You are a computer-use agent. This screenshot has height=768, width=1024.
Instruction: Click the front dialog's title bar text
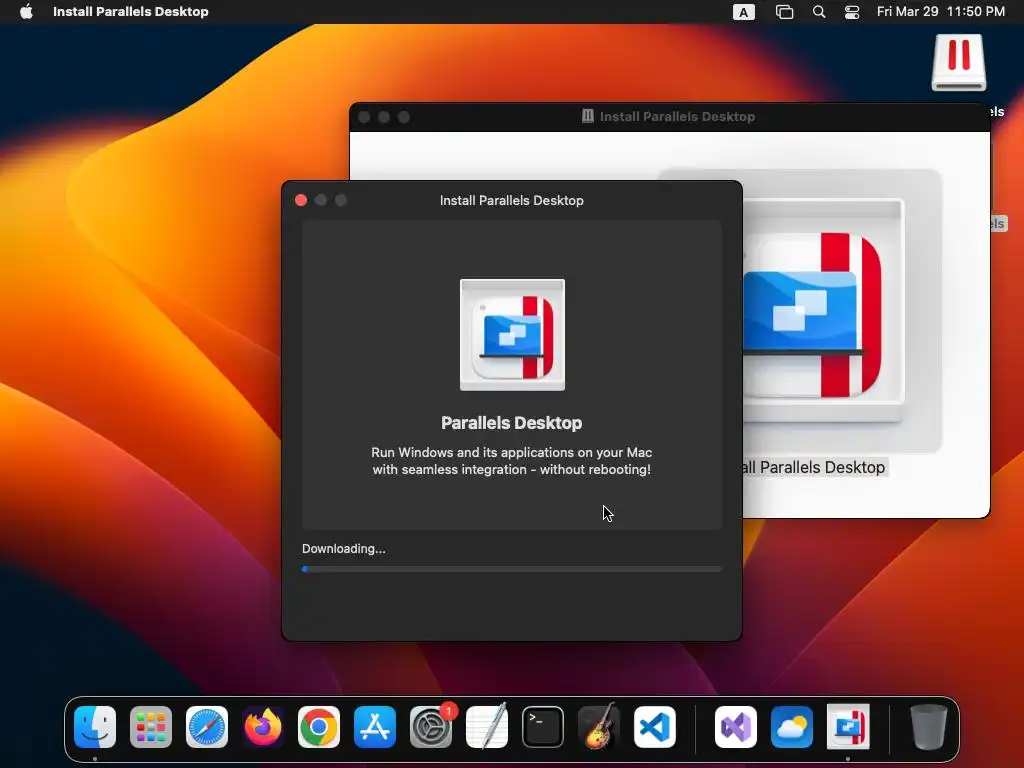511,200
